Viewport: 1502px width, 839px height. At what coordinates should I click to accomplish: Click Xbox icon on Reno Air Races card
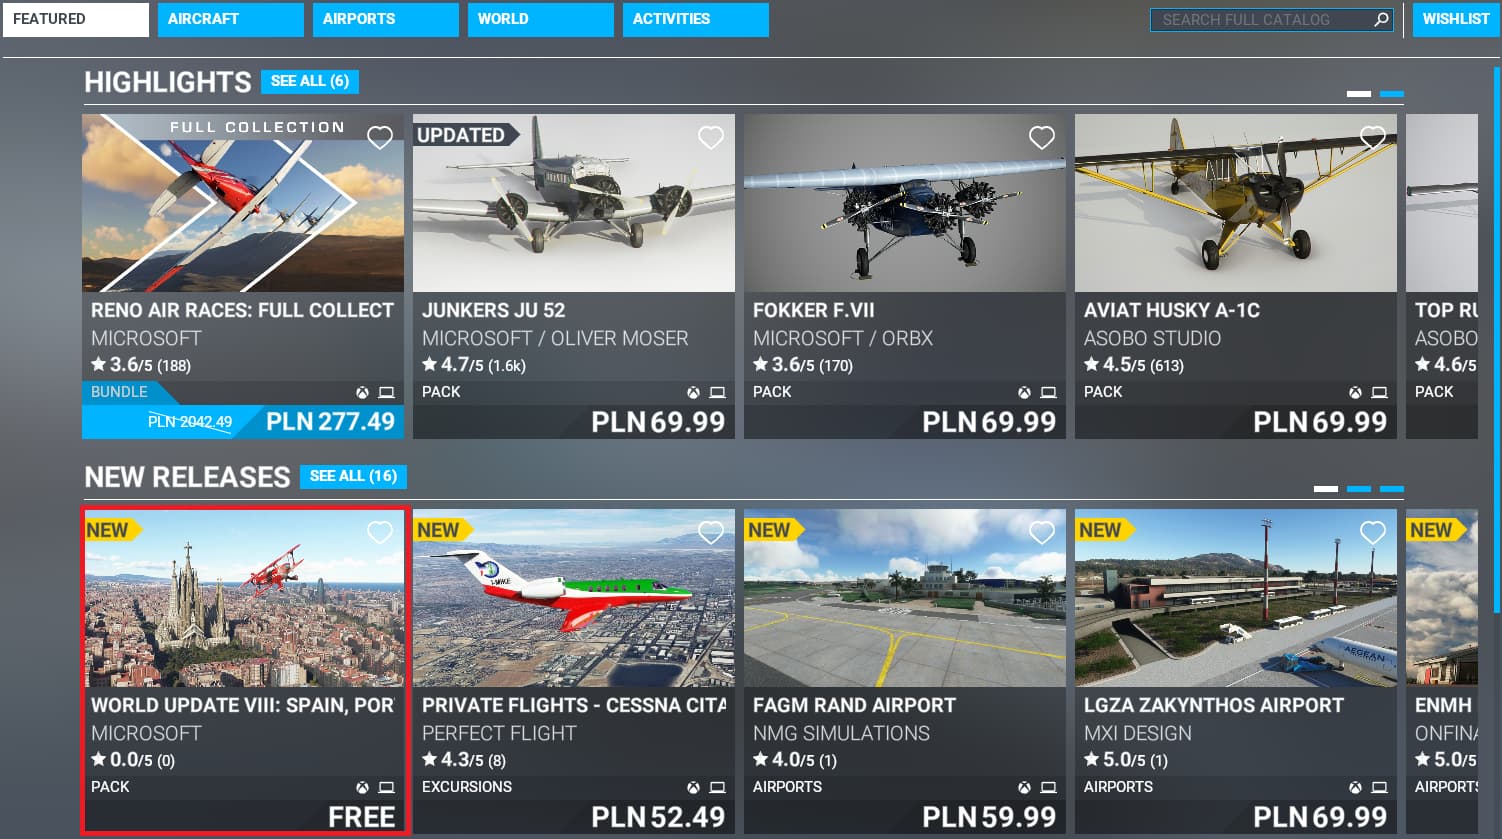[x=362, y=393]
